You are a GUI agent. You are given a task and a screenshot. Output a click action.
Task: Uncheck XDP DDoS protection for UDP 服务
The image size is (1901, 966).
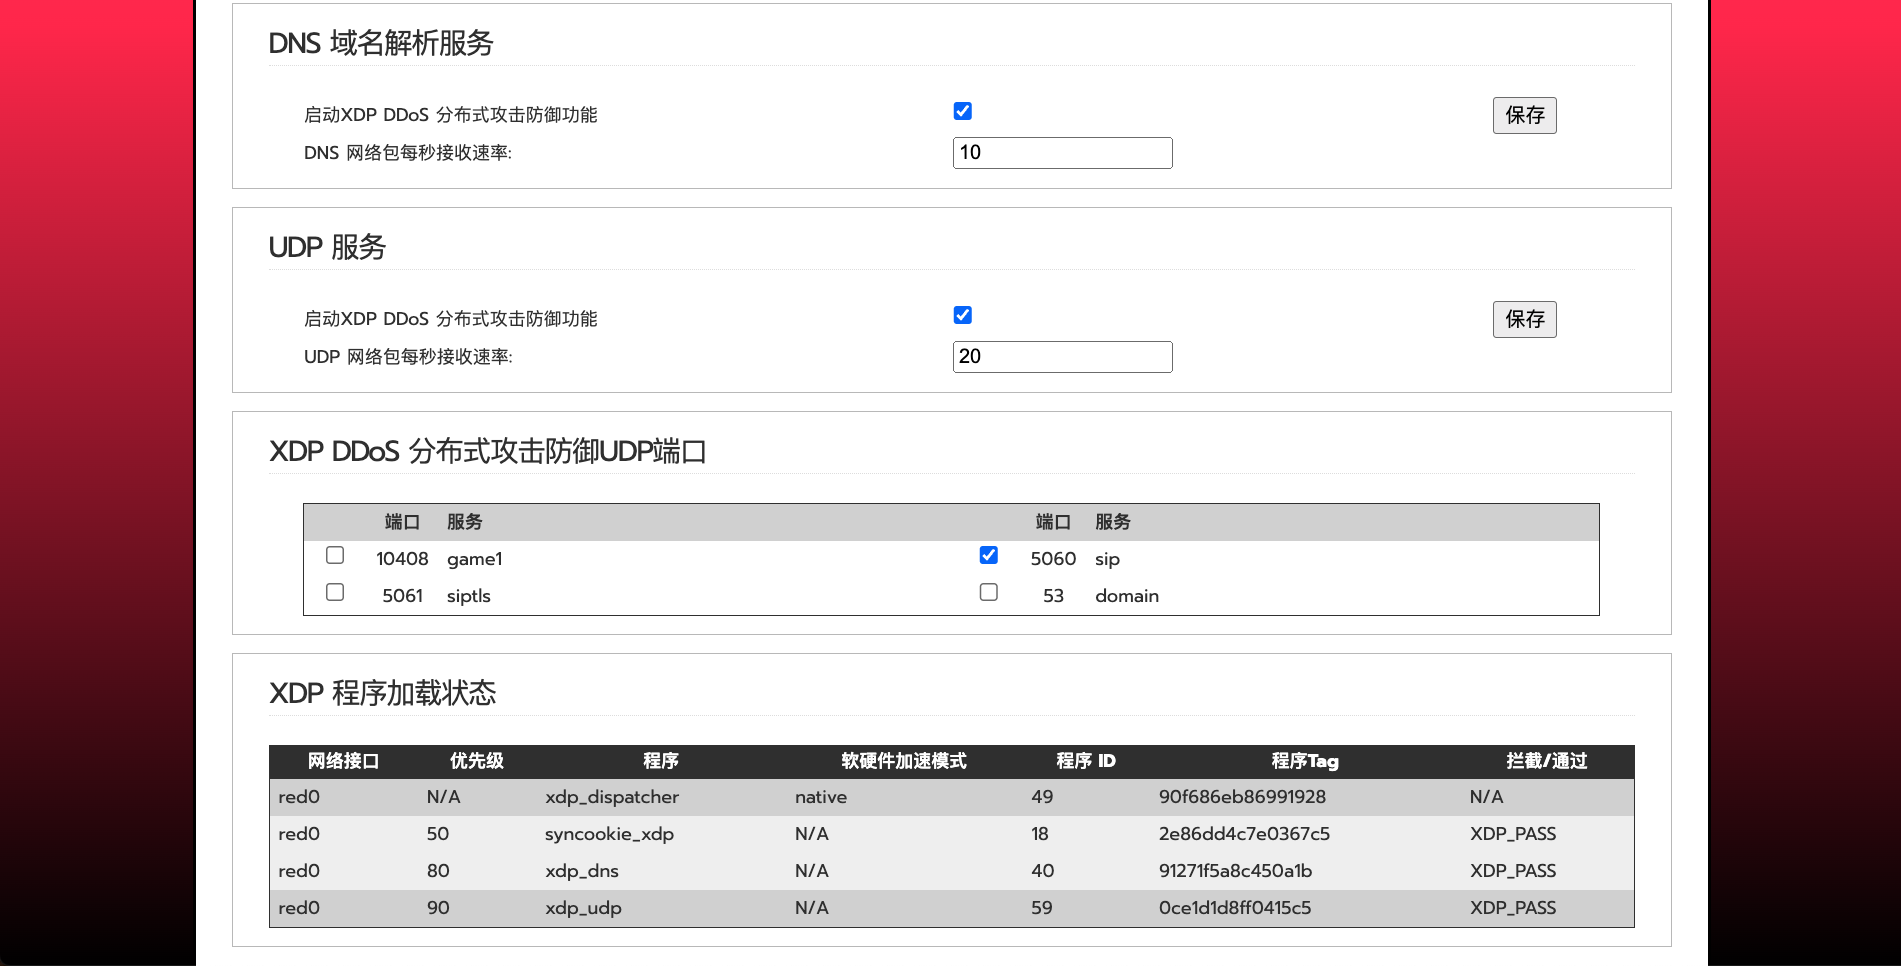point(962,315)
